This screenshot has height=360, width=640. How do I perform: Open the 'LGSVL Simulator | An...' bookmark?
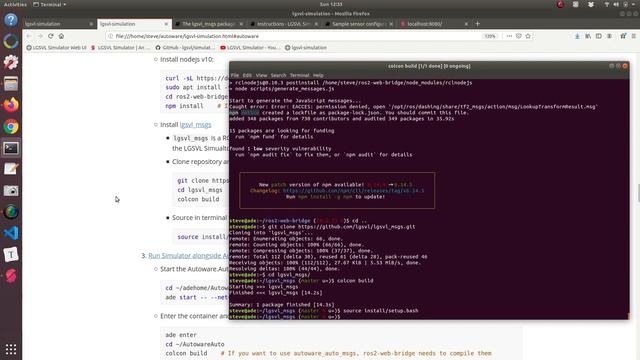point(120,48)
